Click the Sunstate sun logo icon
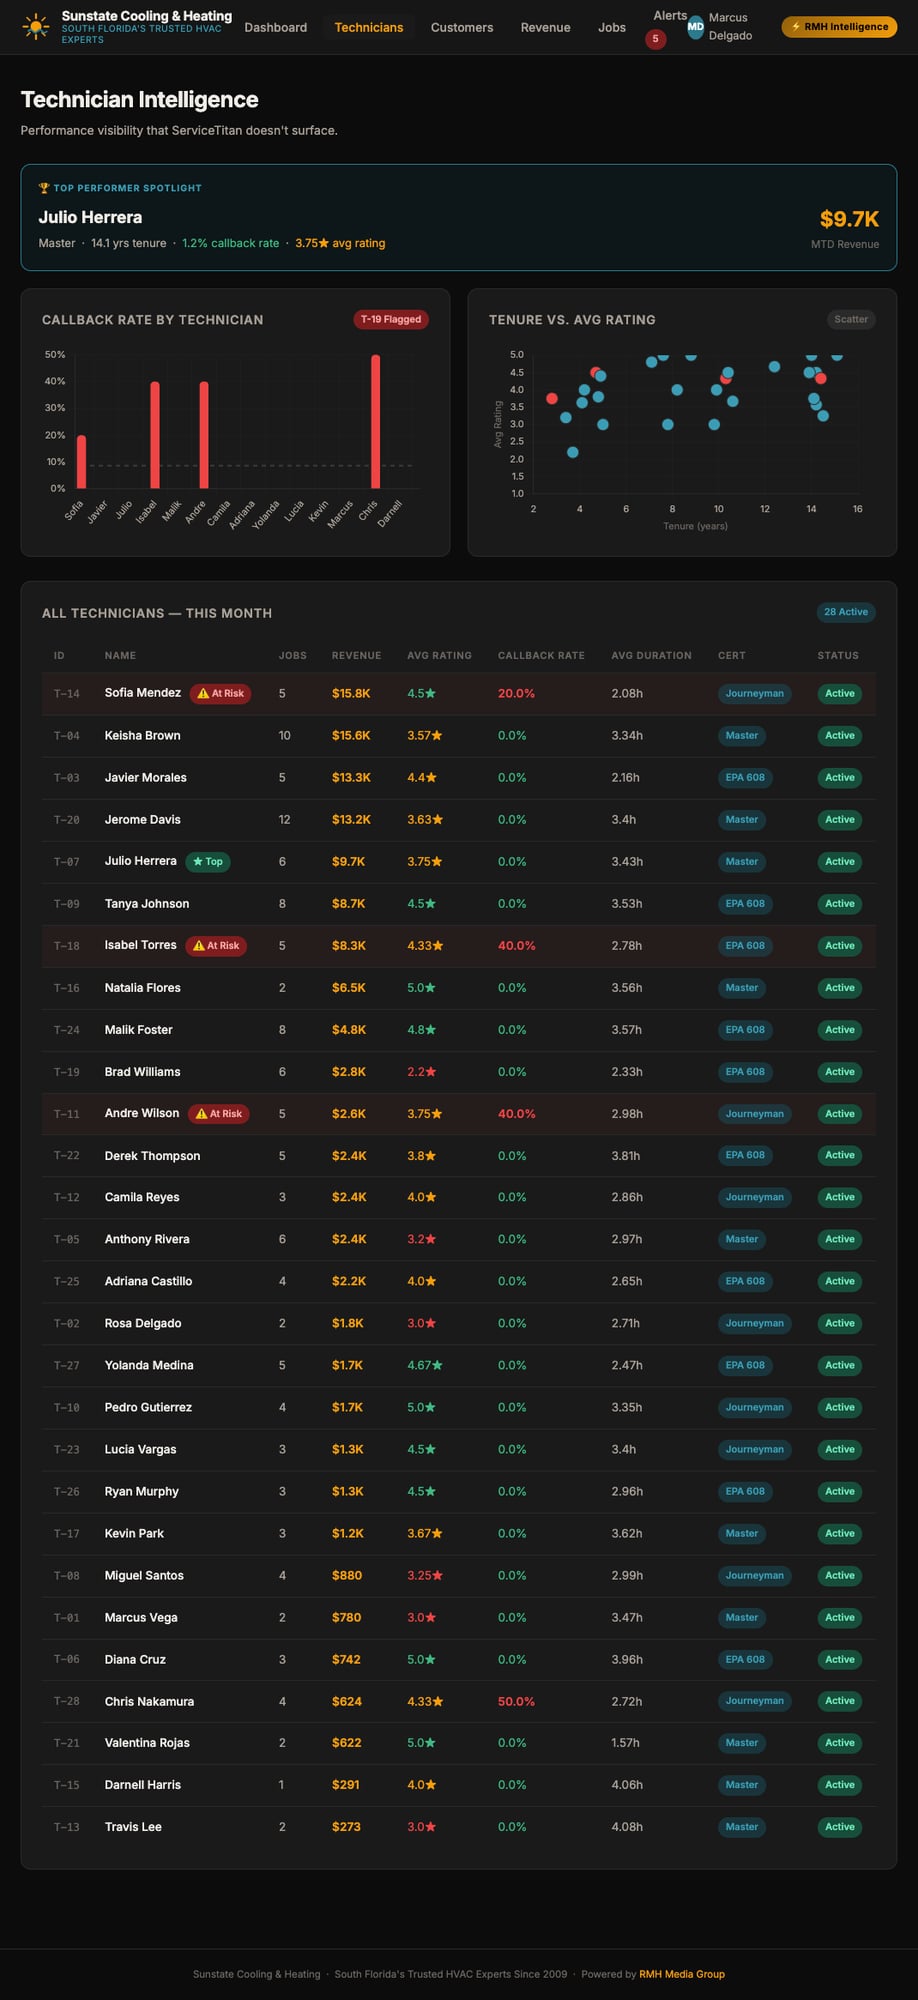 36,27
